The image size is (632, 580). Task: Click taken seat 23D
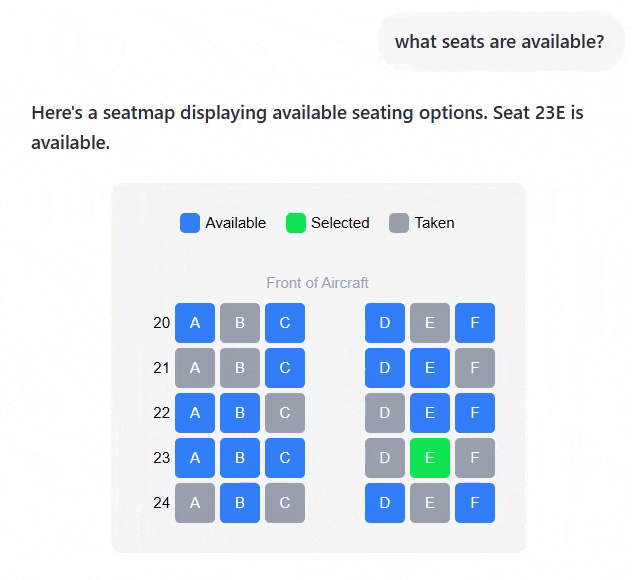point(385,458)
